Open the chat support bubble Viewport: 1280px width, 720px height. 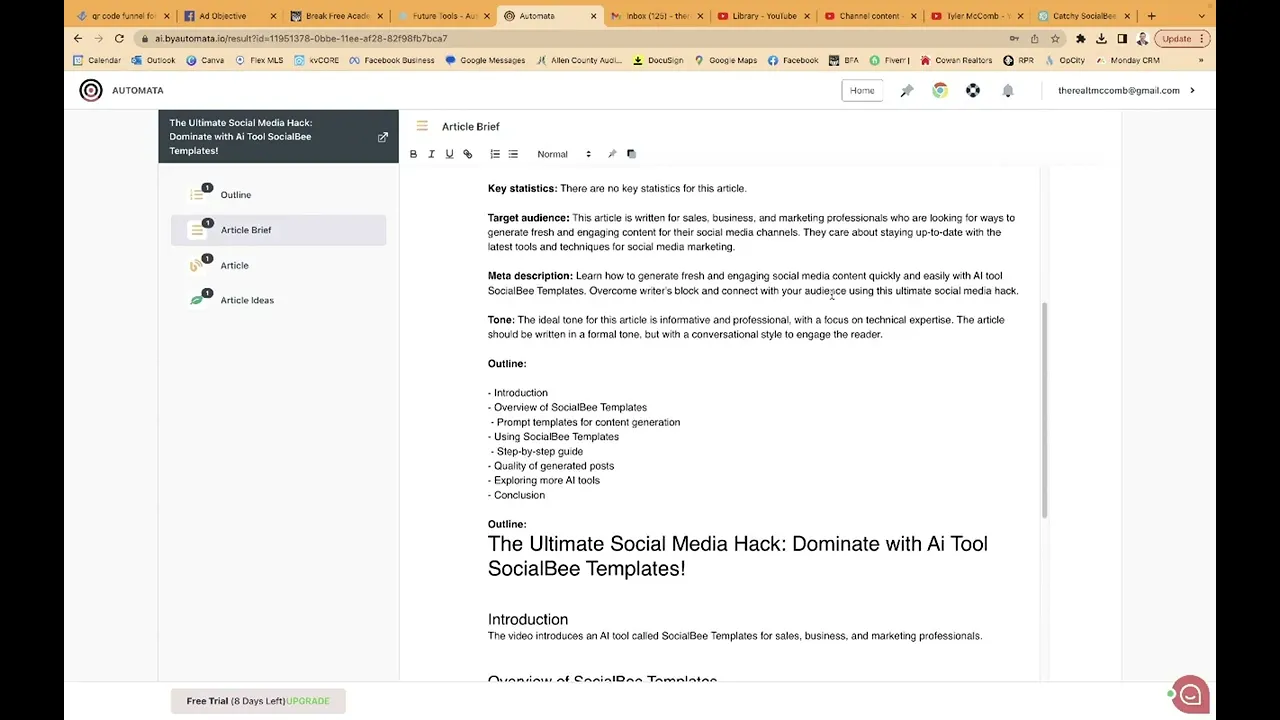[1190, 694]
